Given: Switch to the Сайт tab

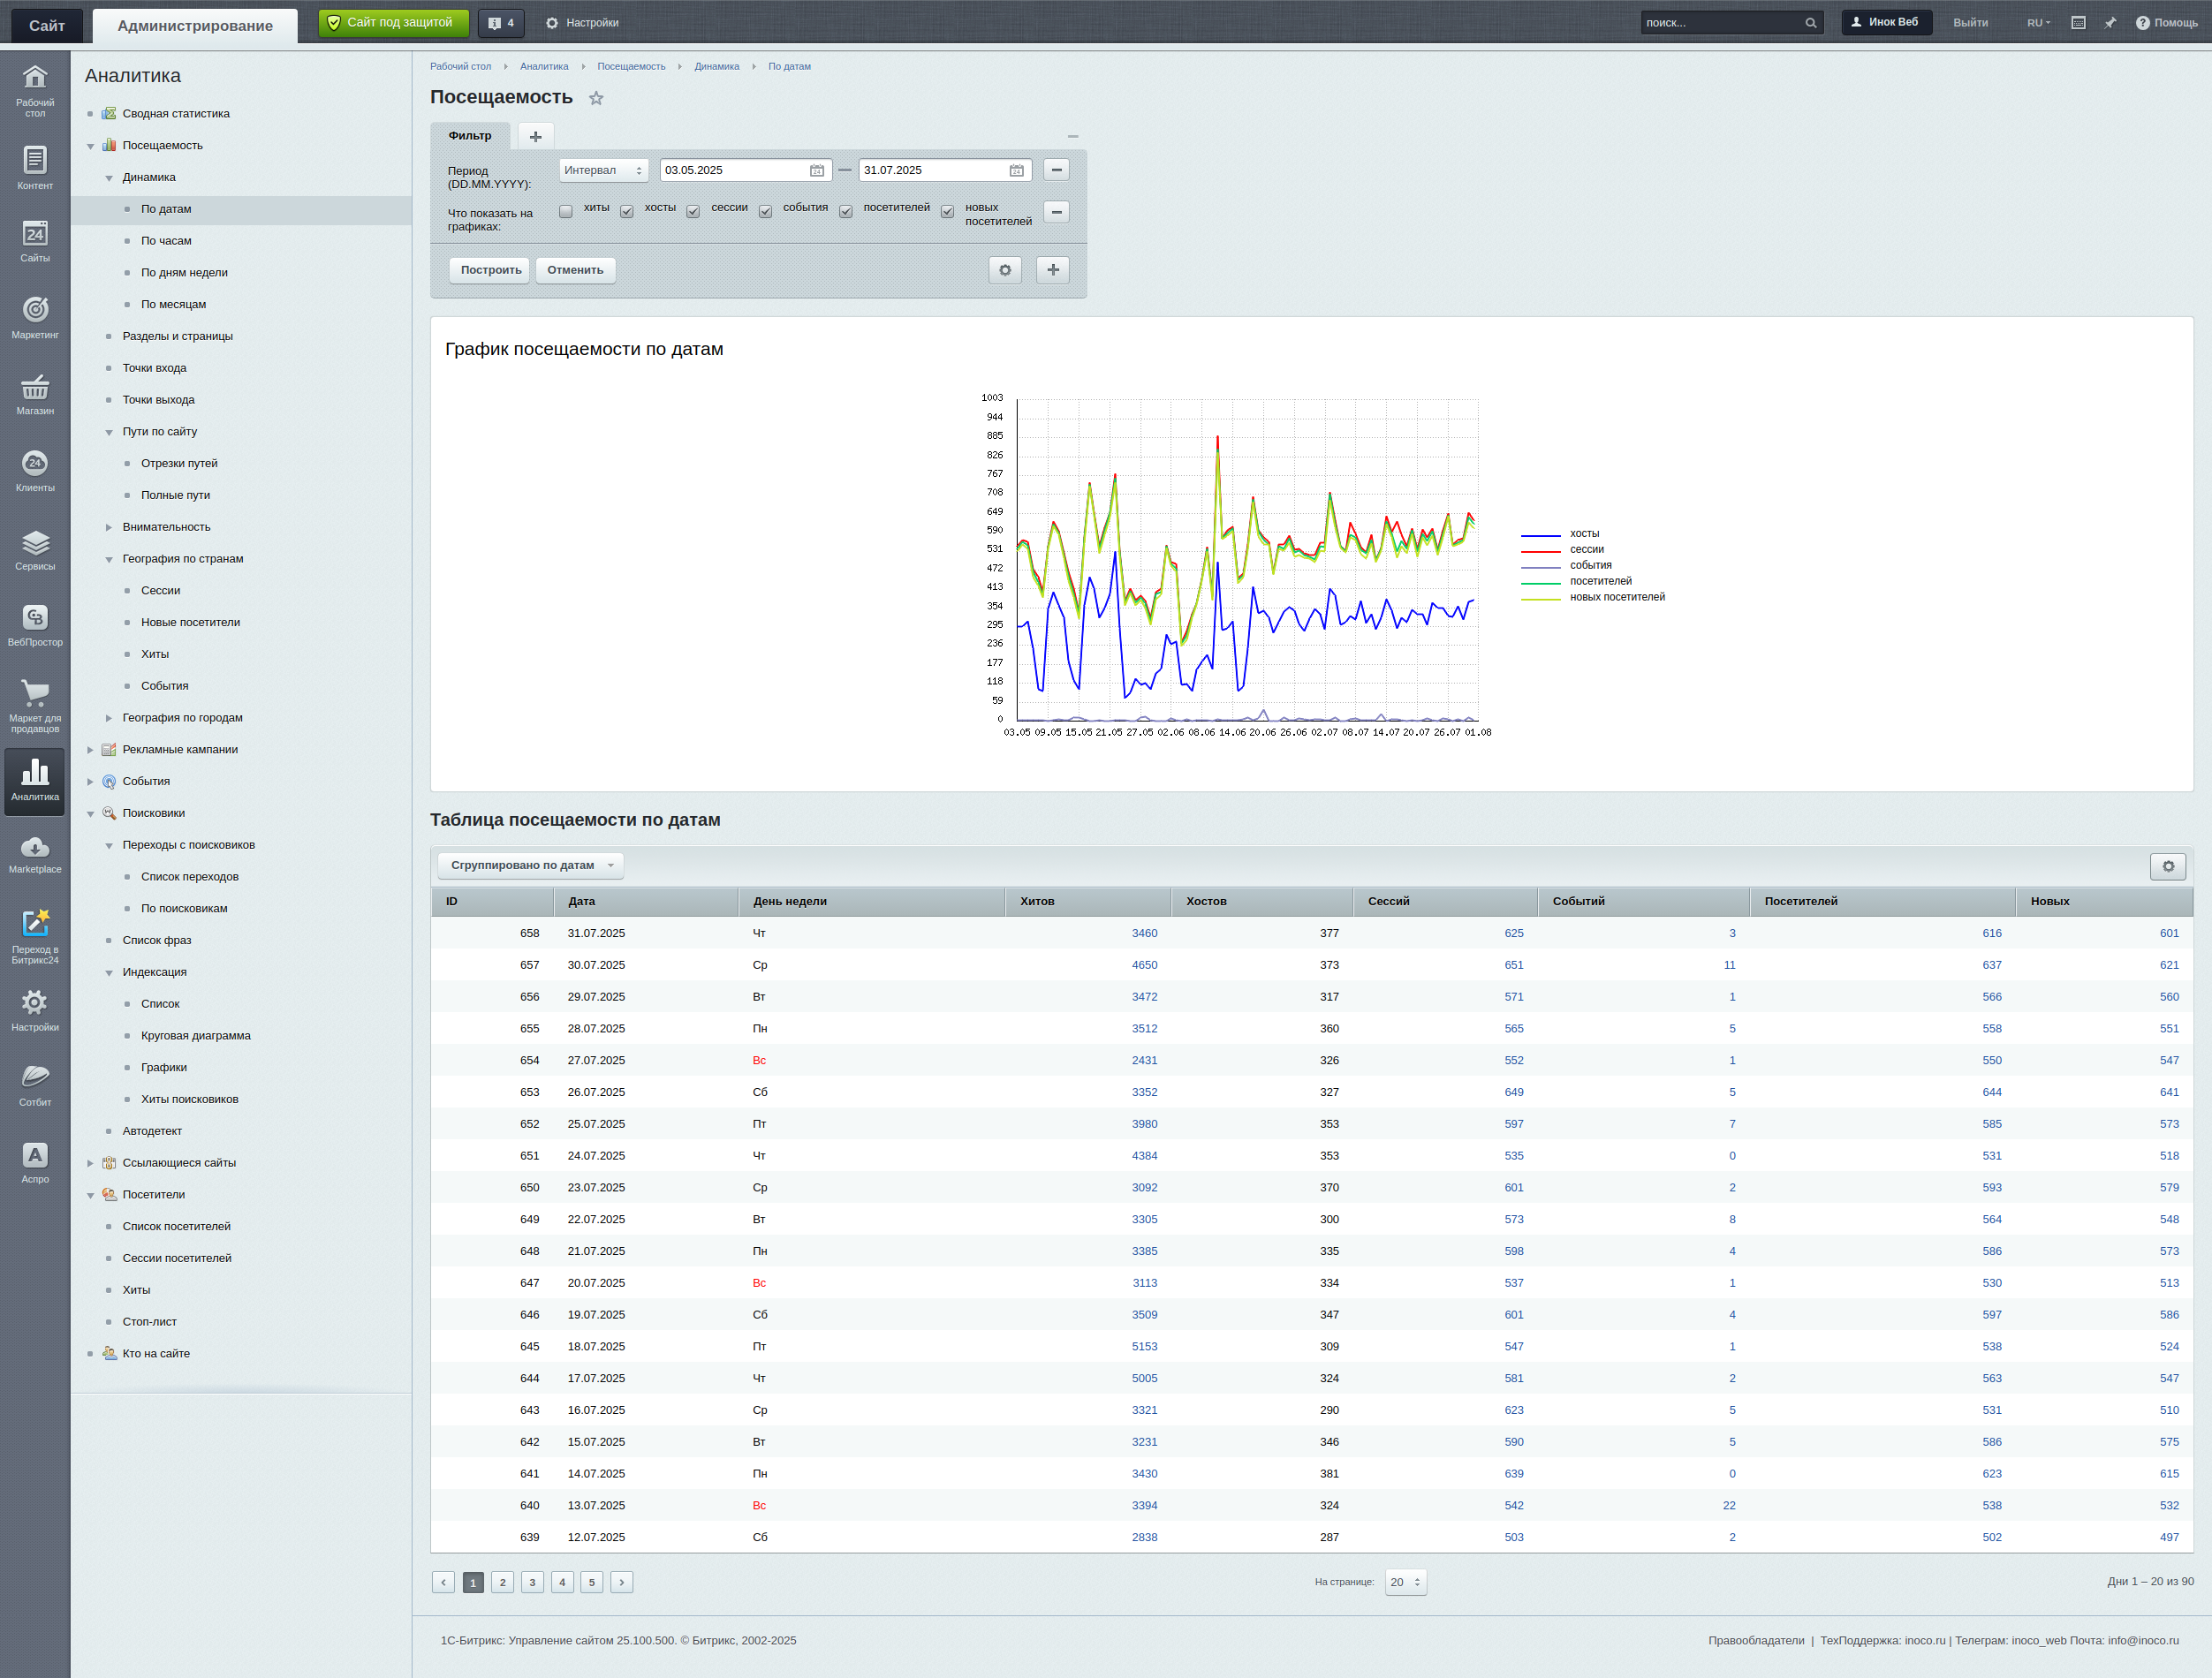Looking at the screenshot, I should [x=46, y=25].
